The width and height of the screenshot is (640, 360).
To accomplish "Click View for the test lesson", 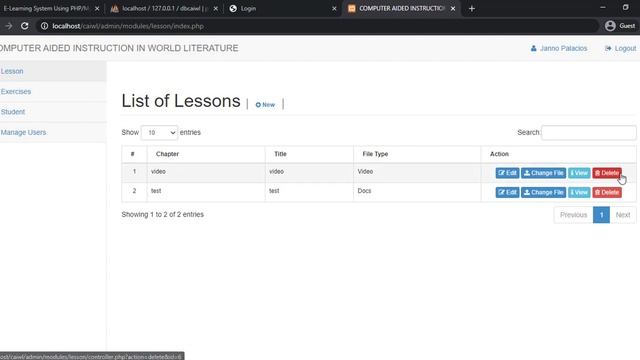I will (579, 192).
